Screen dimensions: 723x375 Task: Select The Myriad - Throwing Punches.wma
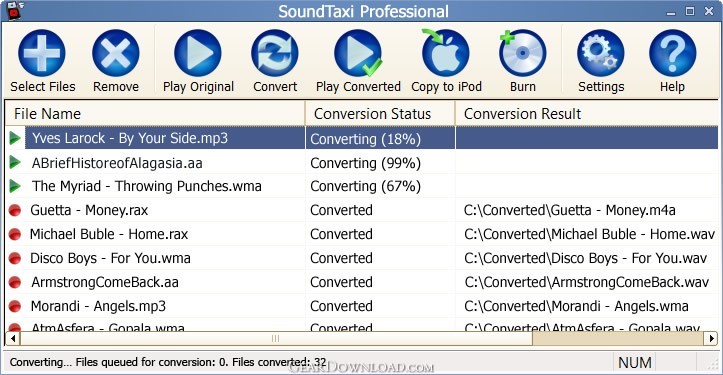coord(147,186)
